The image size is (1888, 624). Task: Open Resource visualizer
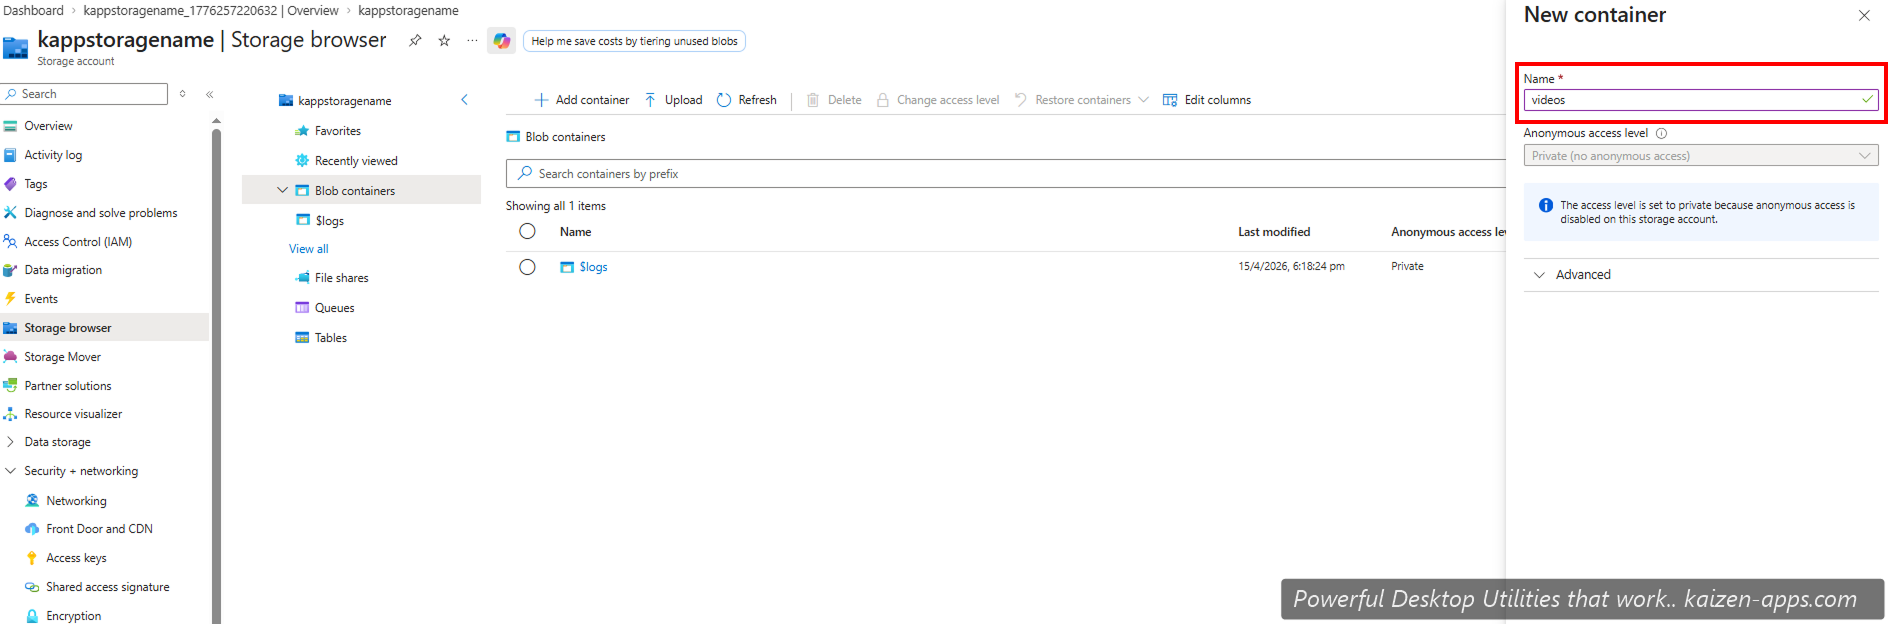pos(73,414)
